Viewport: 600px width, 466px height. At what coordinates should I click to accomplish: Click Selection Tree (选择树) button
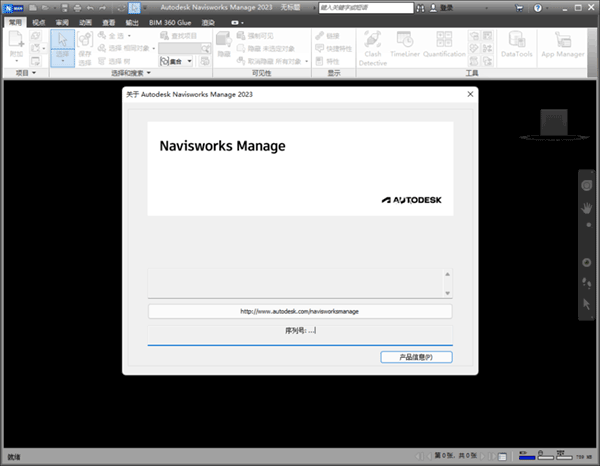click(x=114, y=61)
